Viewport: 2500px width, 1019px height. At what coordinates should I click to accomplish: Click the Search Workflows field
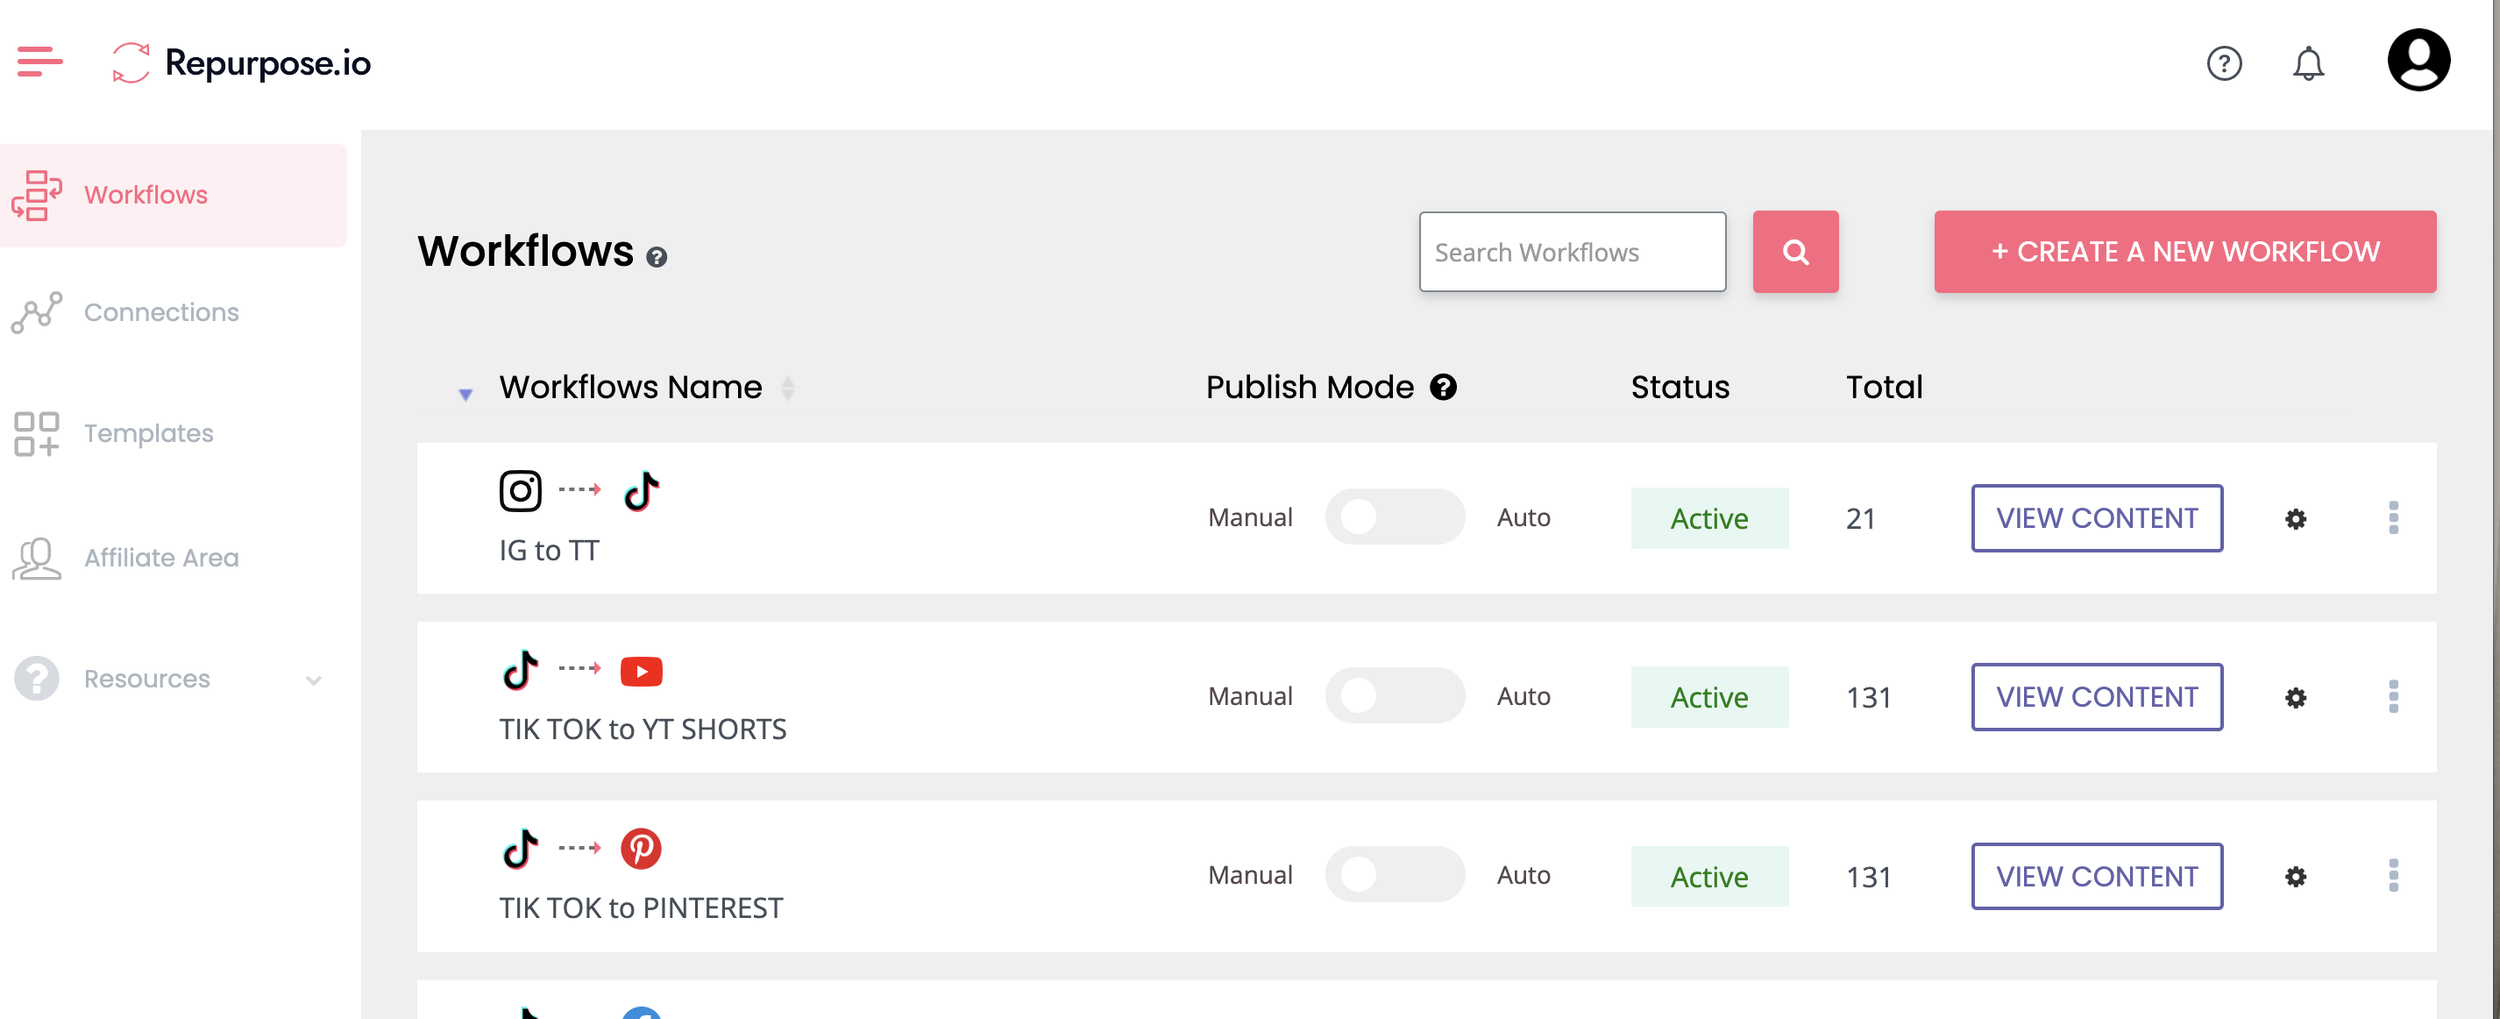coord(1572,252)
